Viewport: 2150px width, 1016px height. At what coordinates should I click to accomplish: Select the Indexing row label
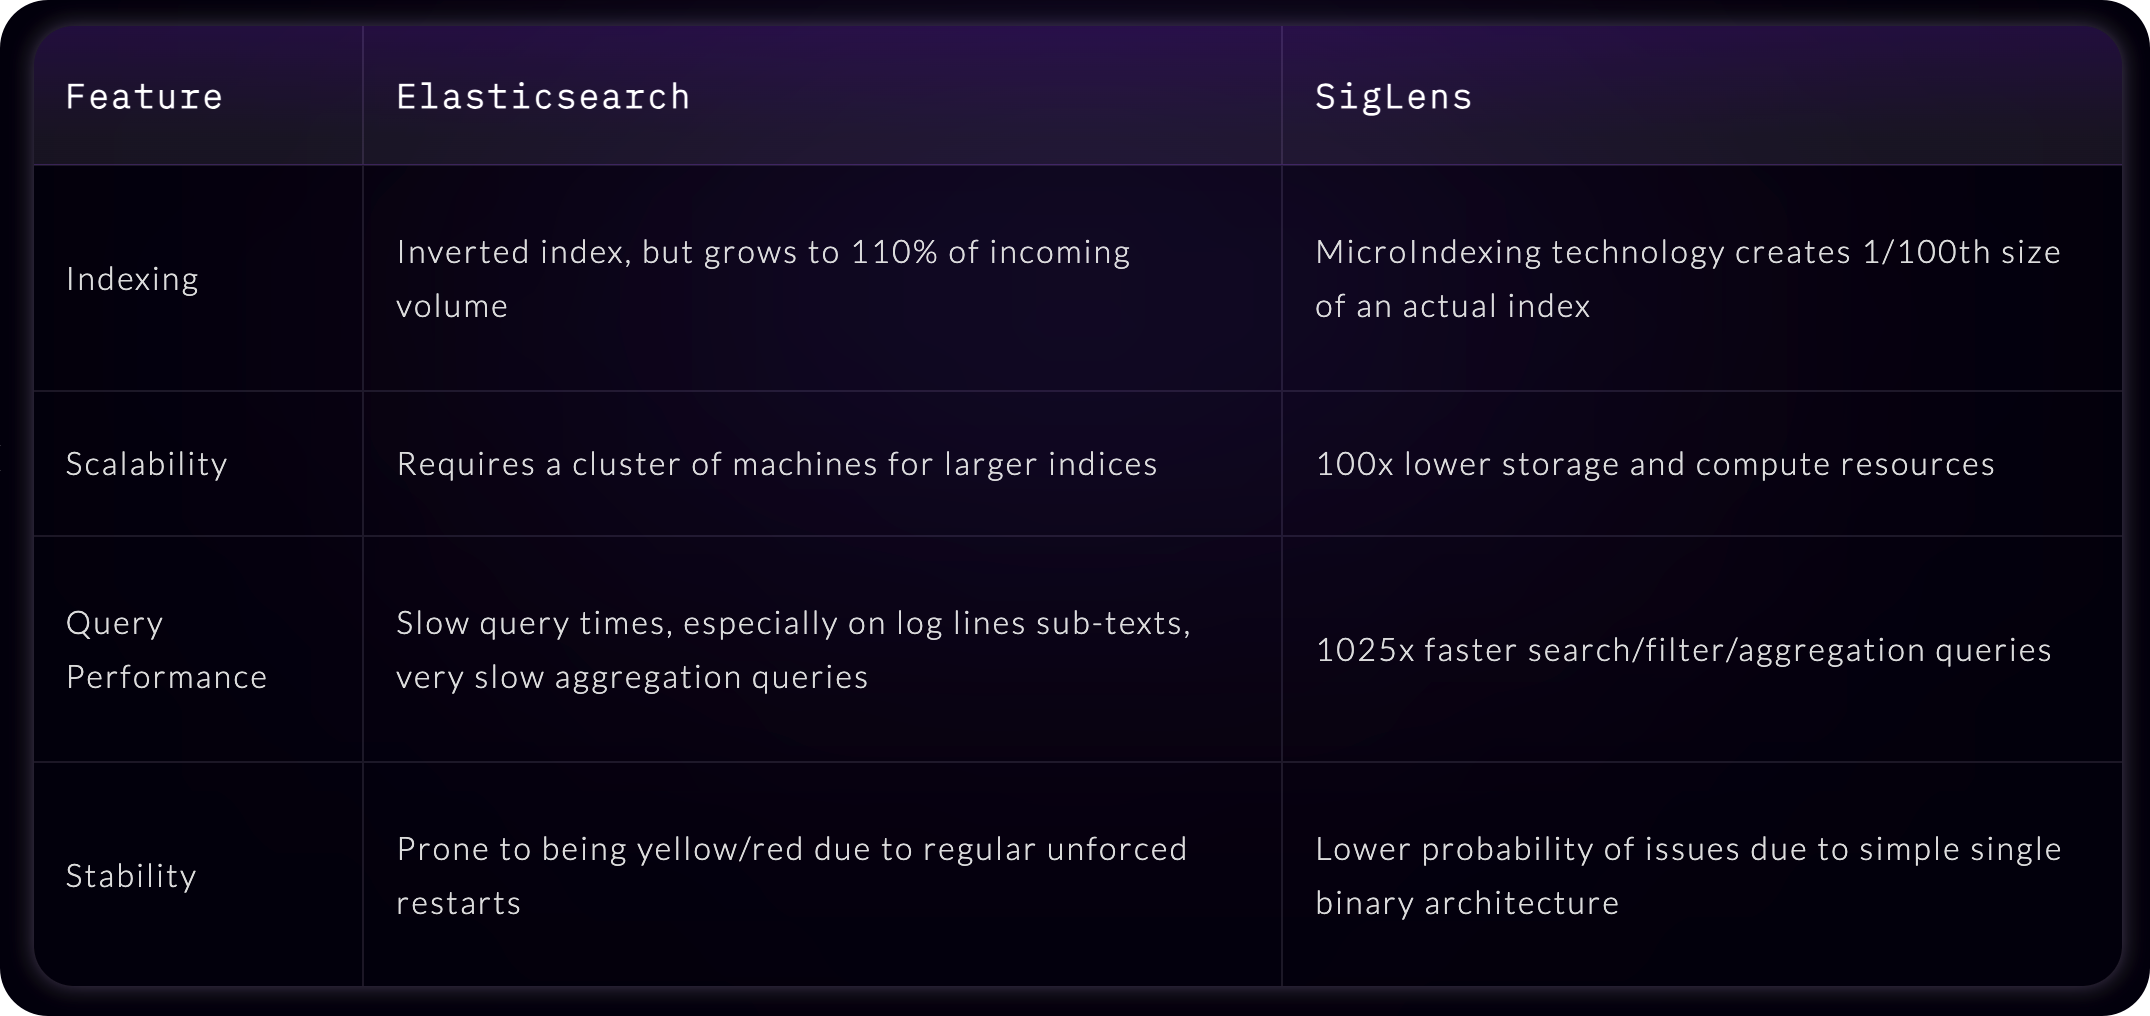pyautogui.click(x=132, y=279)
